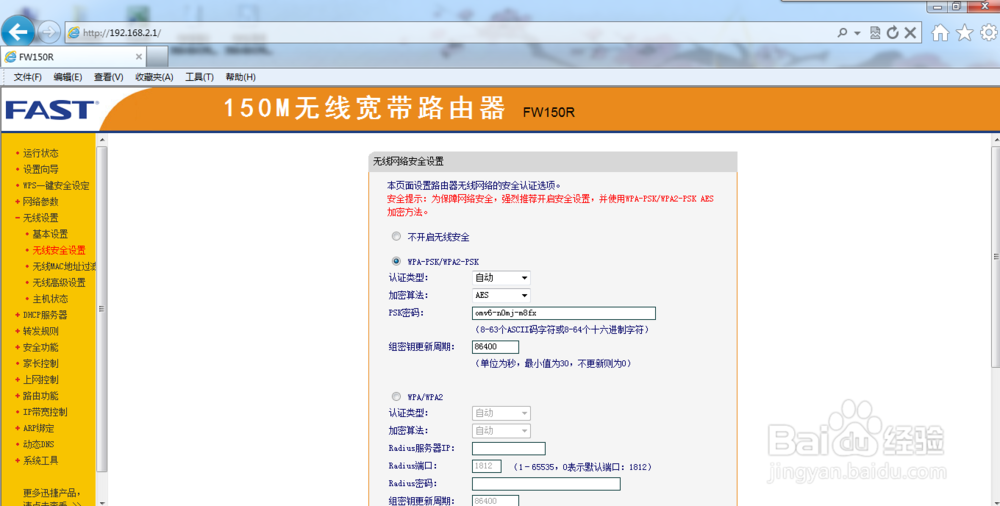
Task: Open browser tools gear icon
Action: tap(989, 33)
